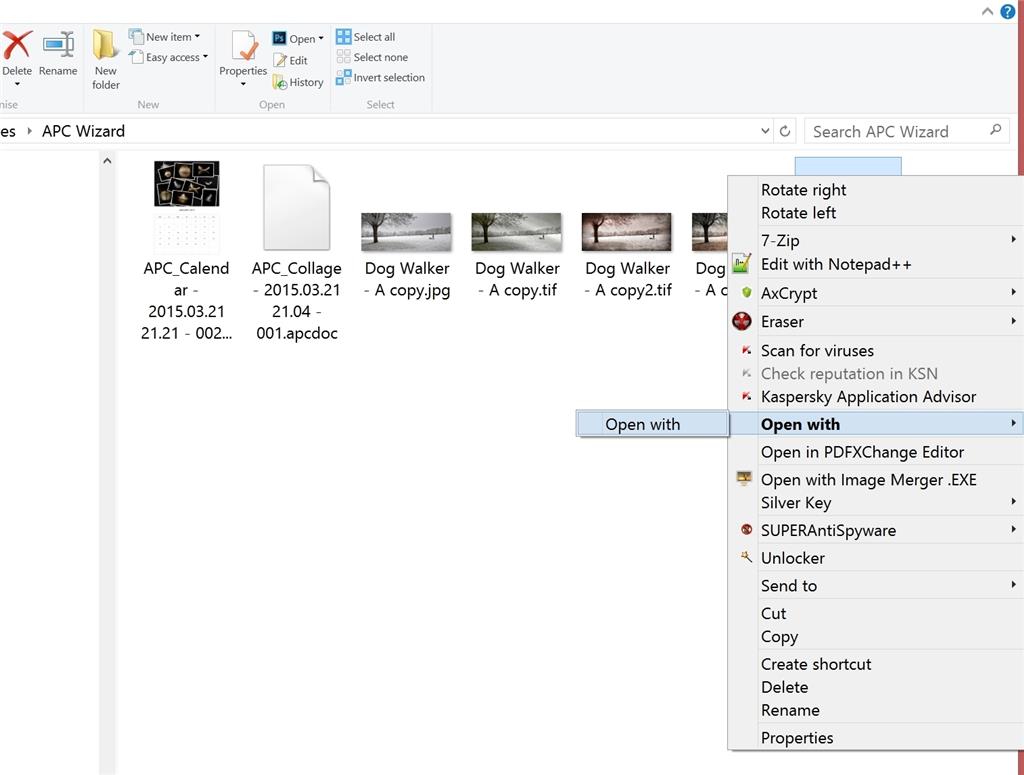This screenshot has width=1024, height=775.
Task: Select Dog Walker - A copy.jpg thumbnail
Action: tap(406, 232)
